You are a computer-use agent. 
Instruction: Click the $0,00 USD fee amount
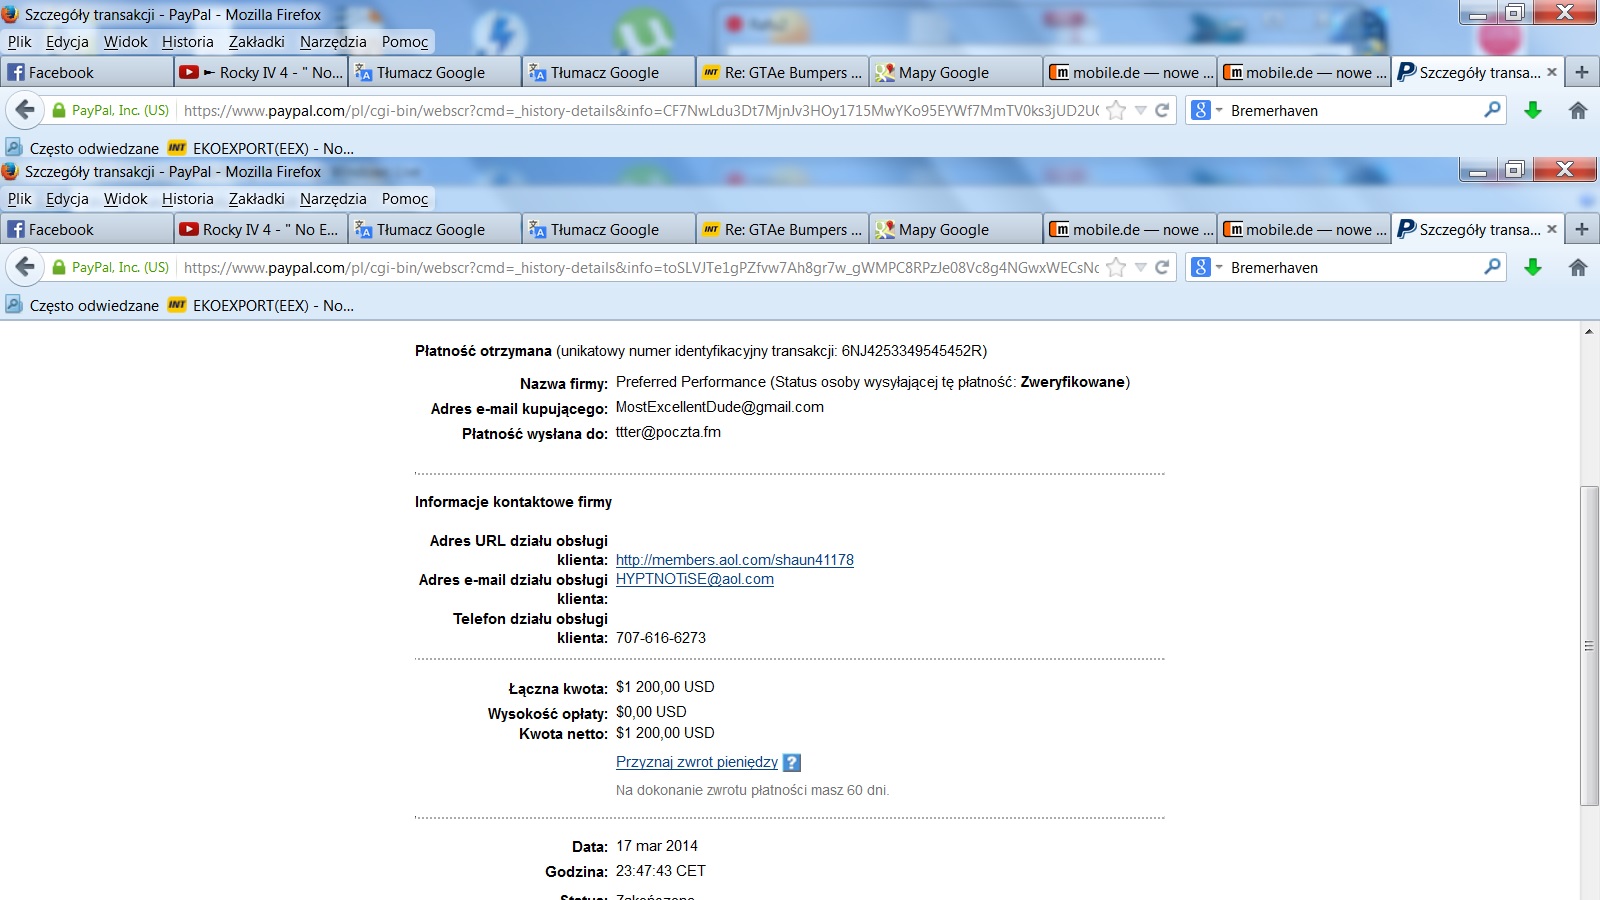tap(651, 712)
